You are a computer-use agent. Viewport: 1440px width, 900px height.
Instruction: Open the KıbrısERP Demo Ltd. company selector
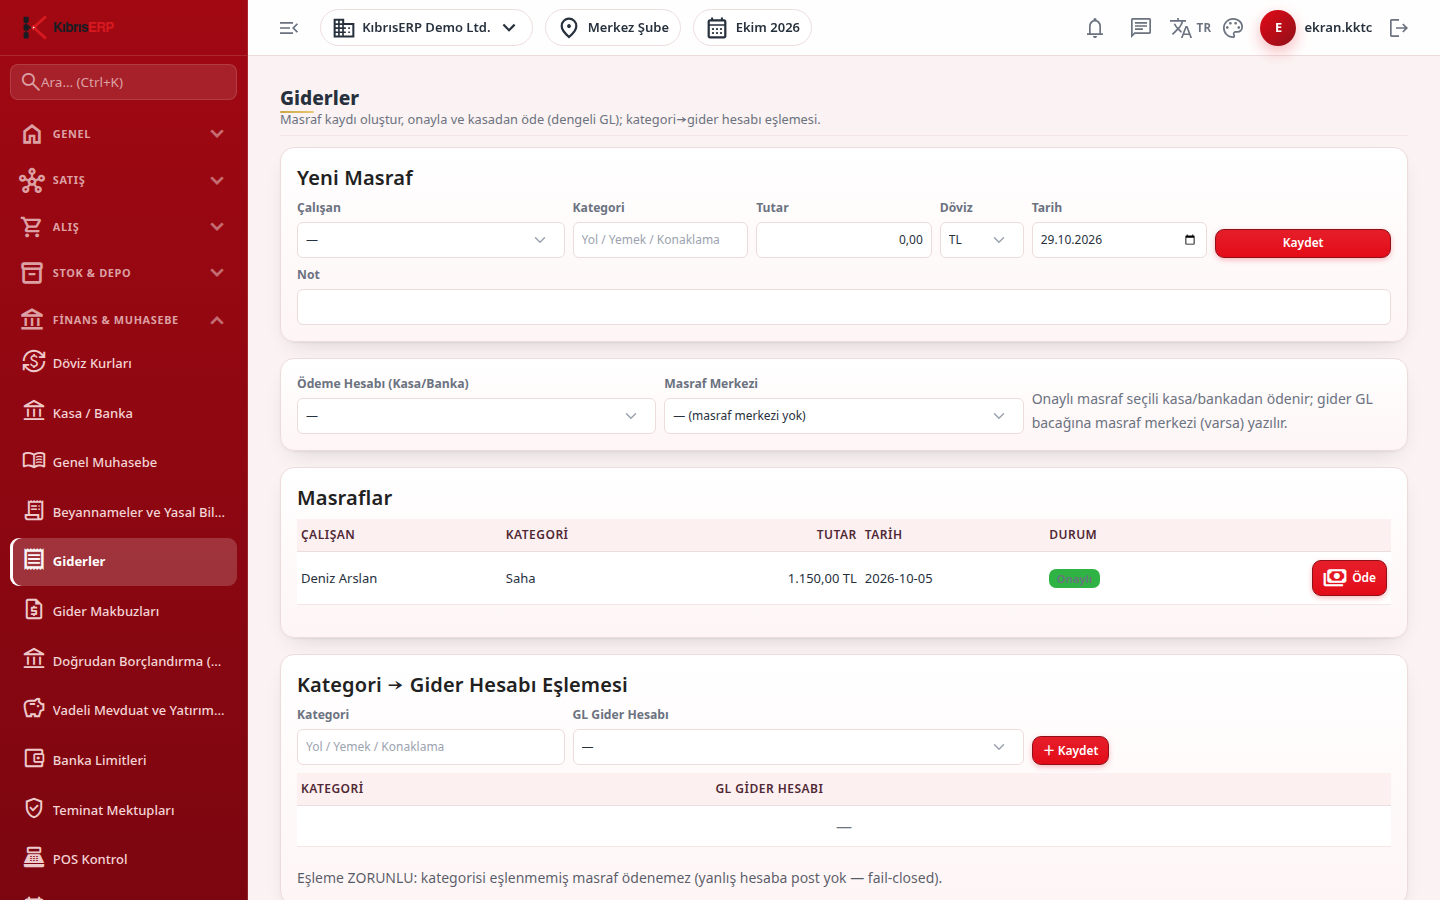click(x=426, y=28)
